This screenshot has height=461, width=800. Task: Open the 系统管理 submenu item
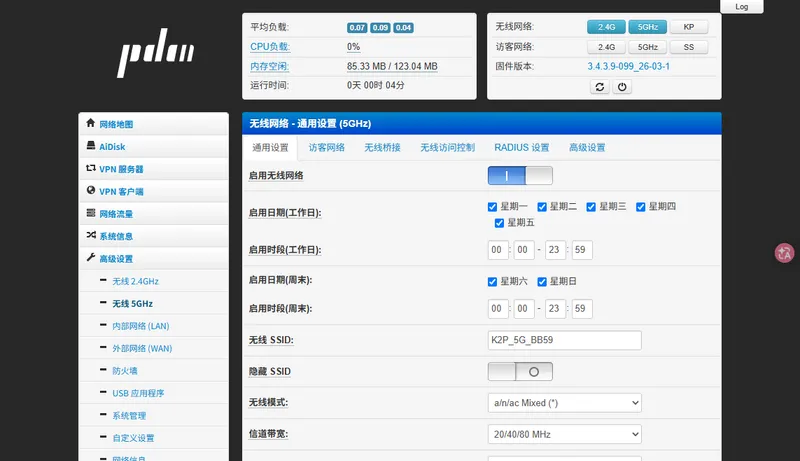coord(129,416)
